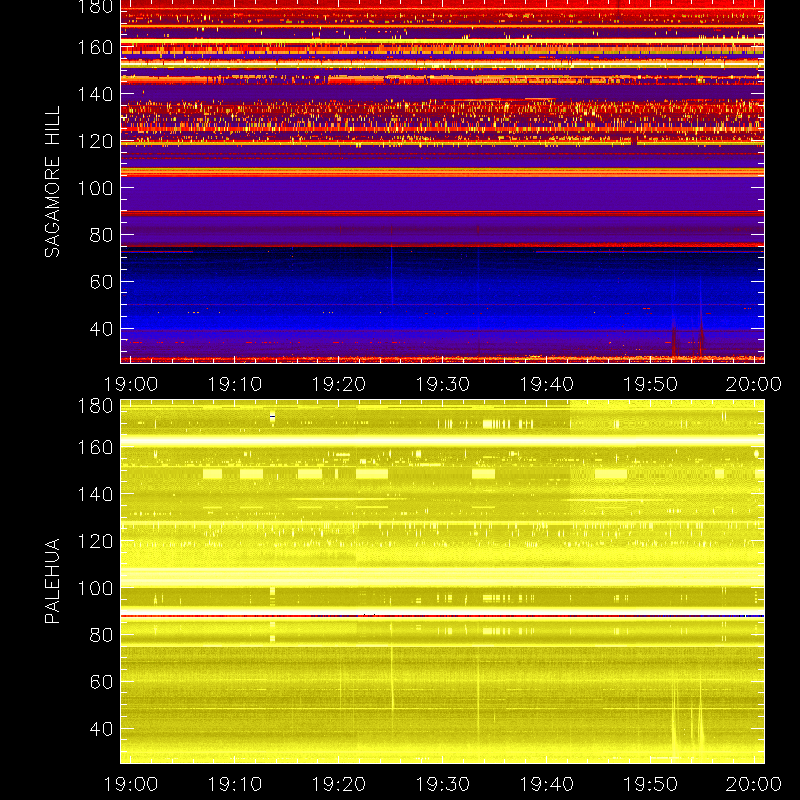Click the 19:00 time label below Sagamore Hill plot

point(131,384)
